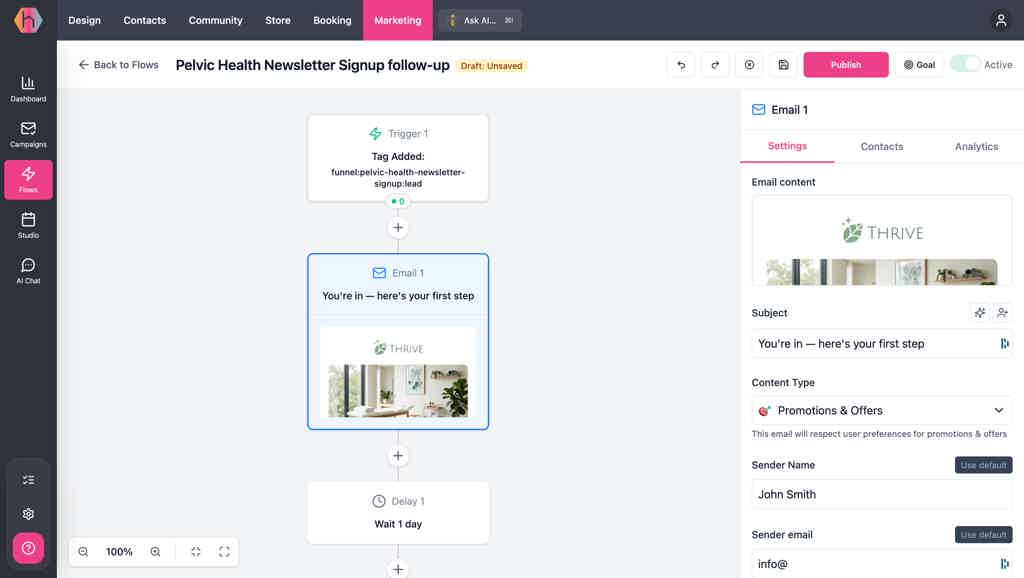The height and width of the screenshot is (578, 1024).
Task: Open the Booking menu
Action: 332,20
